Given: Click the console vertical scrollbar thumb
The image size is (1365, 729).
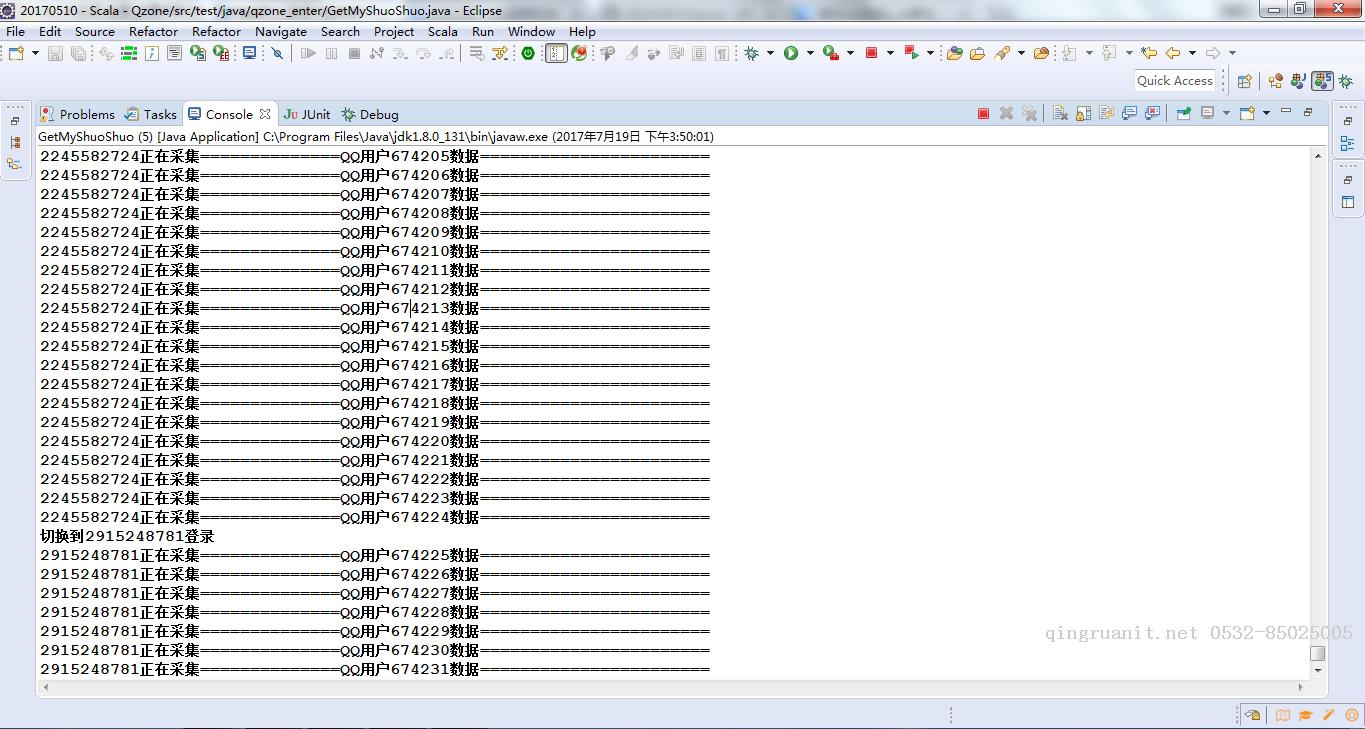Looking at the screenshot, I should pyautogui.click(x=1317, y=653).
